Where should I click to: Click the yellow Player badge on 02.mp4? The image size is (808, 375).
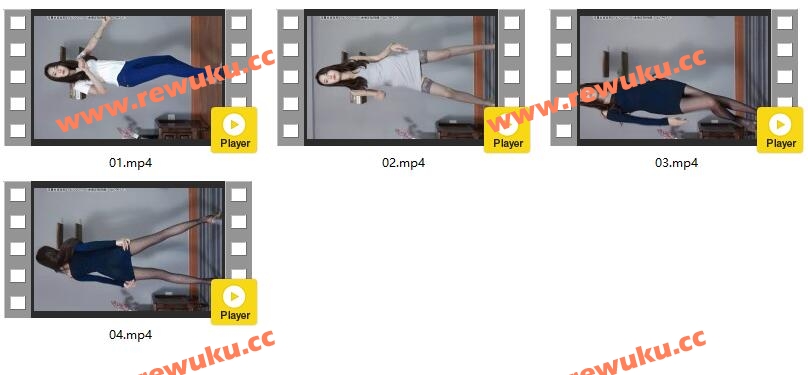click(507, 130)
